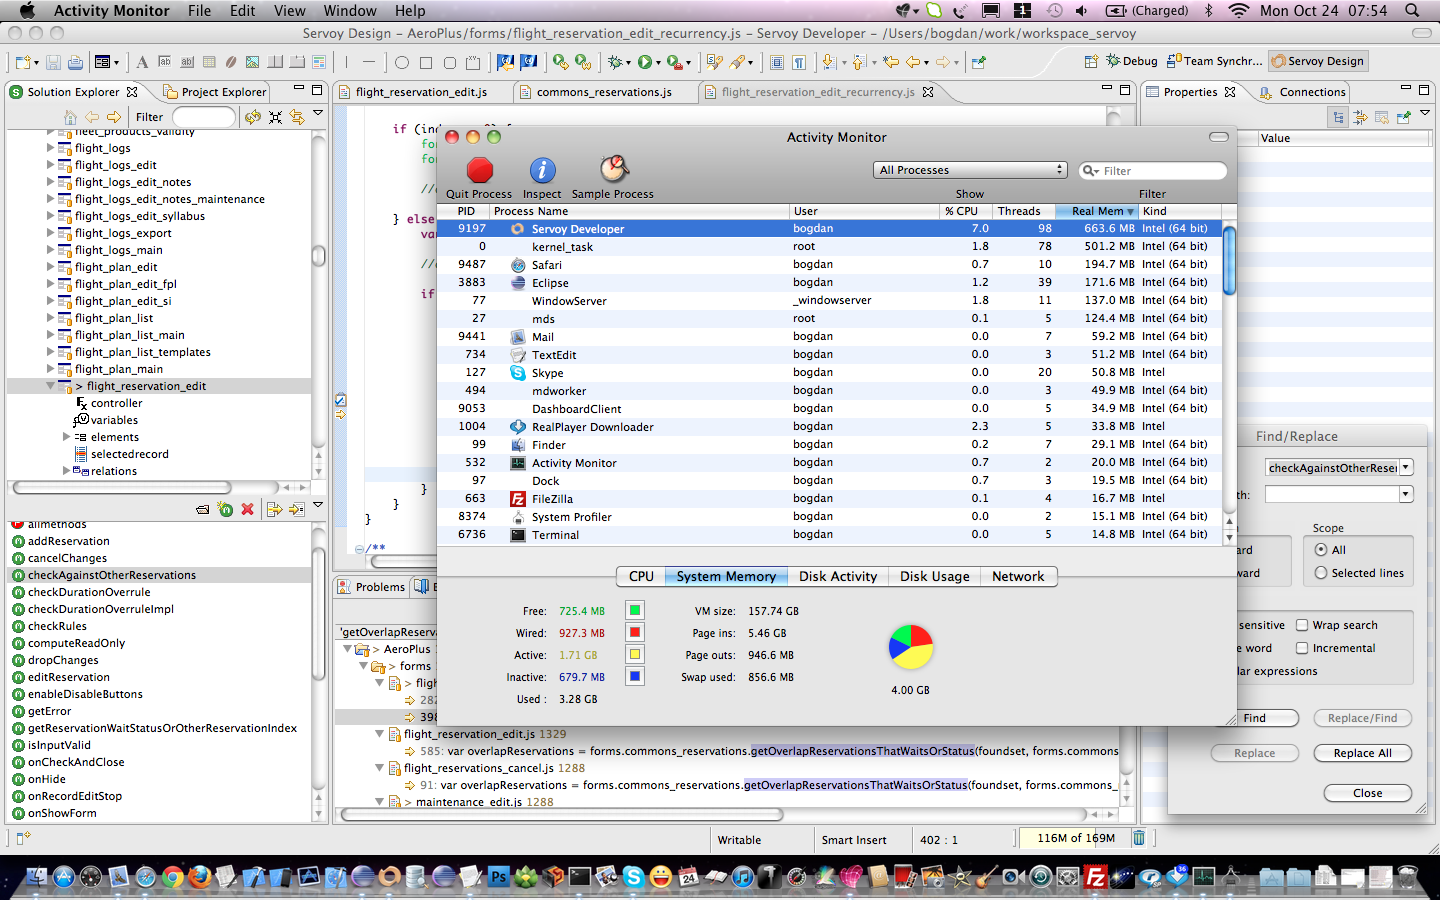Click the Replace All button
This screenshot has height=900, width=1440.
coord(1362,753)
